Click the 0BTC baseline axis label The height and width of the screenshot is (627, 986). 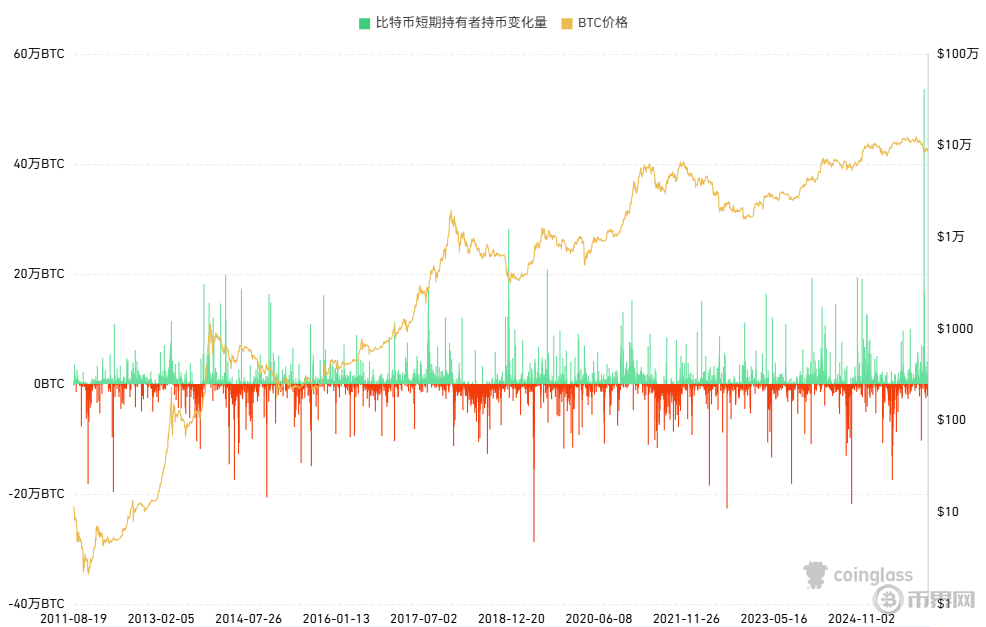pos(47,384)
